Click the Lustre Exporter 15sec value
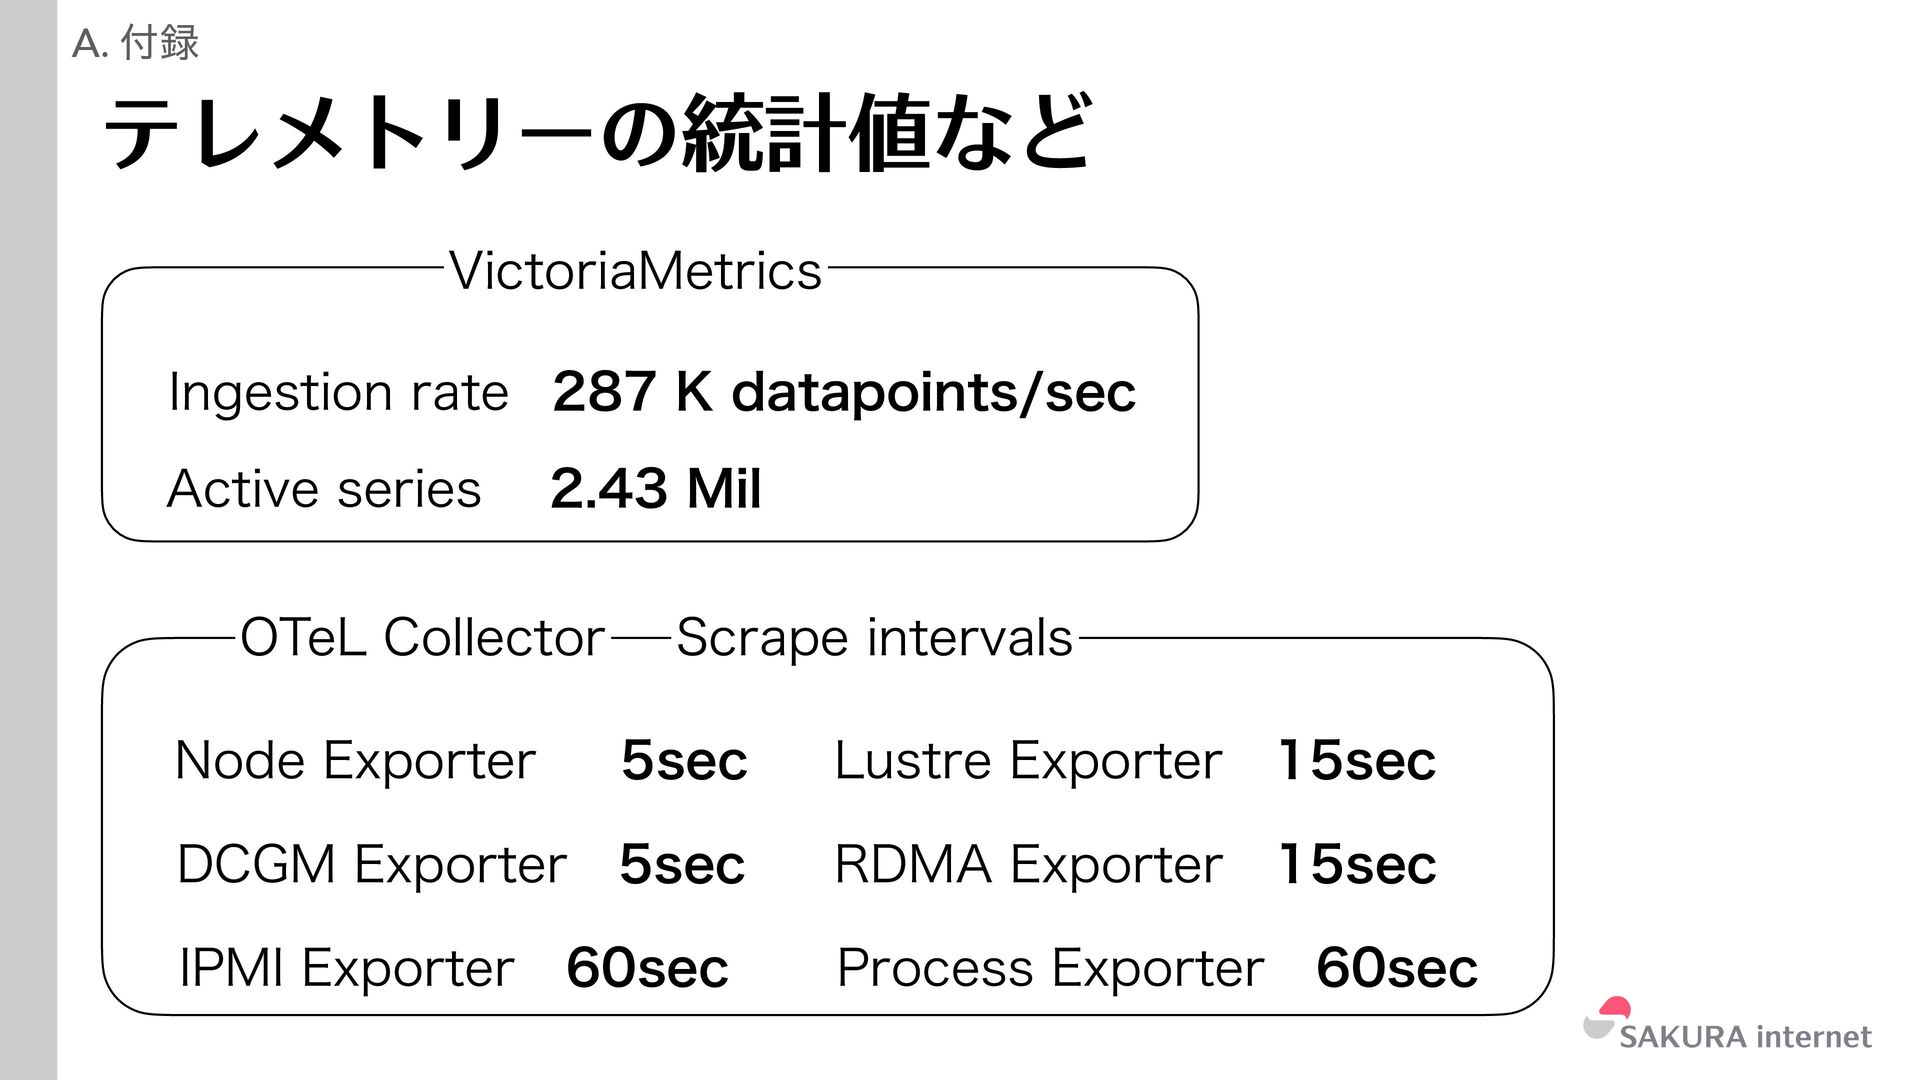 (x=1357, y=761)
